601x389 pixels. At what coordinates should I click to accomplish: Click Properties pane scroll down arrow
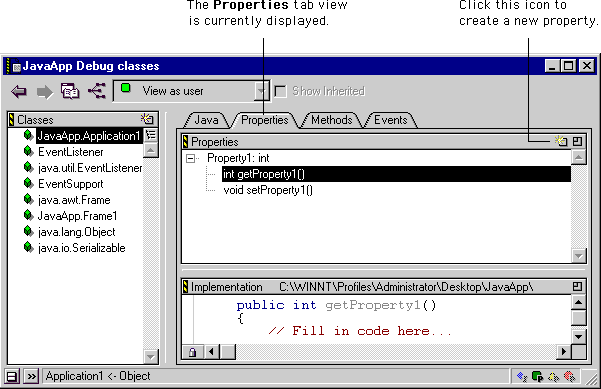[x=579, y=256]
